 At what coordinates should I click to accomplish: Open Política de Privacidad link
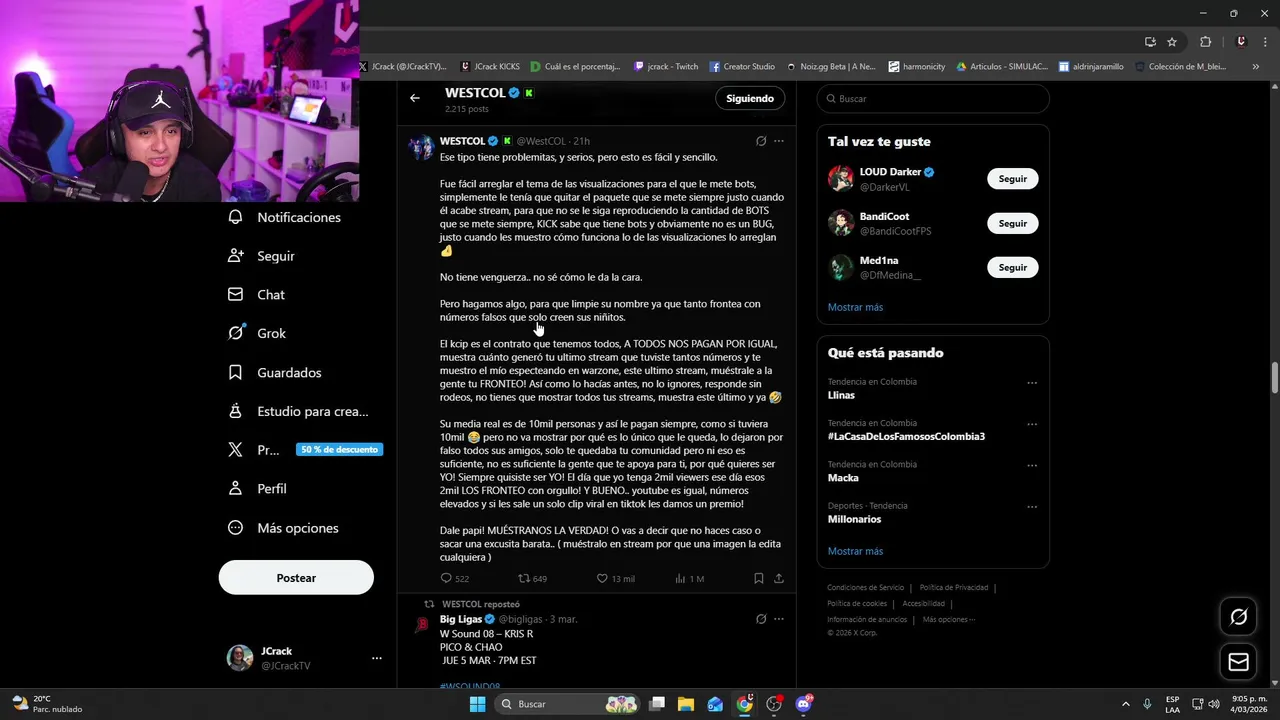coord(954,588)
